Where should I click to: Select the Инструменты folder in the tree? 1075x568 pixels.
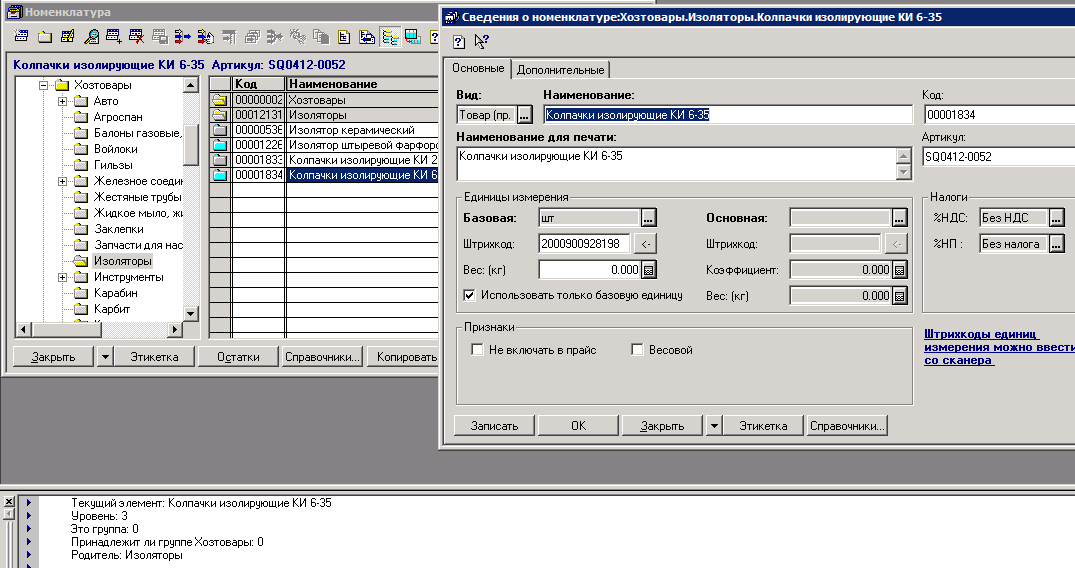point(128,277)
